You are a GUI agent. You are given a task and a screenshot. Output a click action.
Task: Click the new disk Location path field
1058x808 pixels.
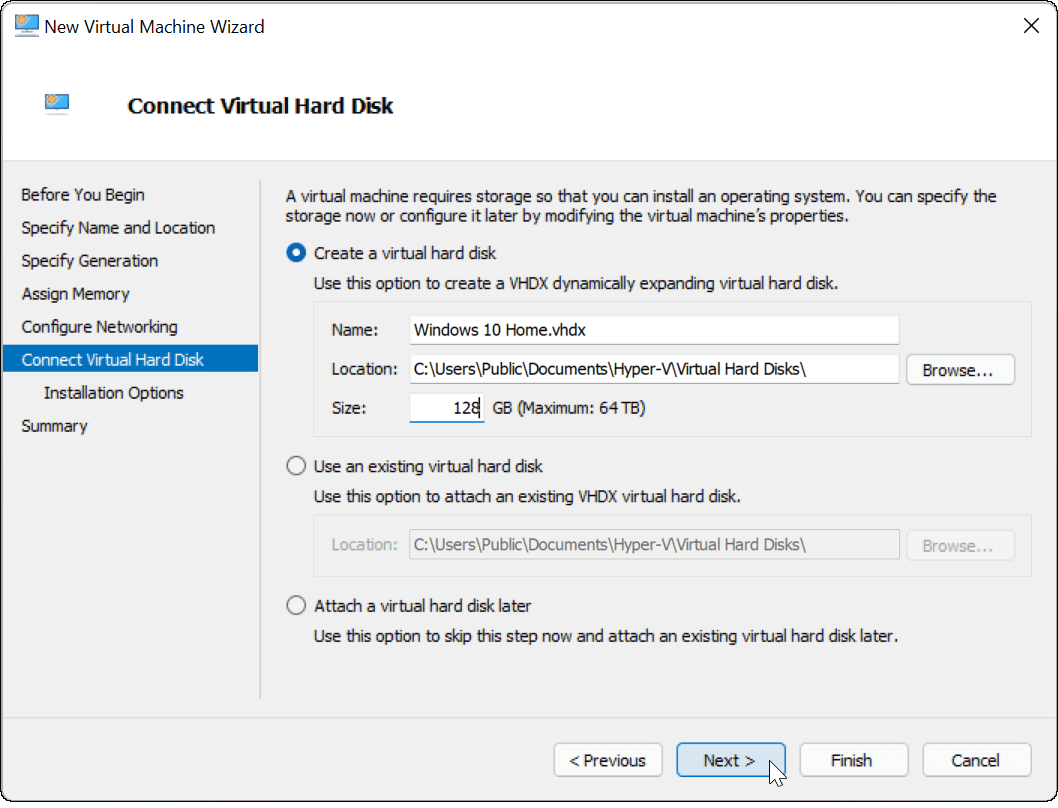[654, 369]
